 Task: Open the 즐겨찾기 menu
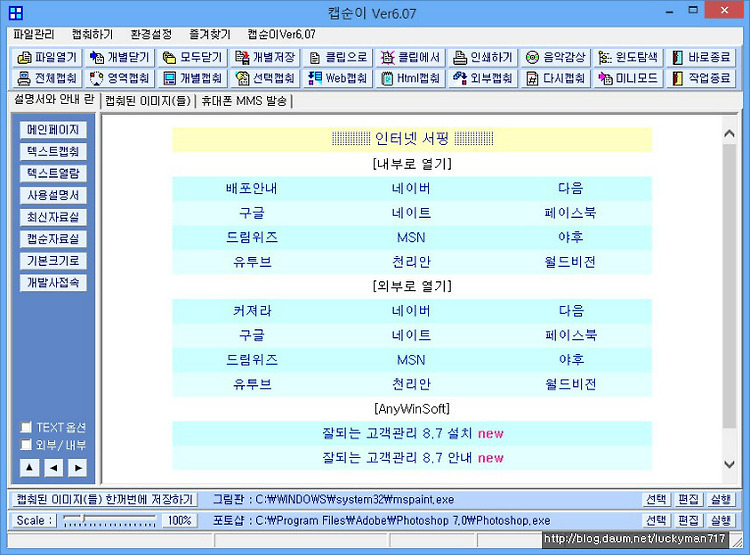(210, 34)
